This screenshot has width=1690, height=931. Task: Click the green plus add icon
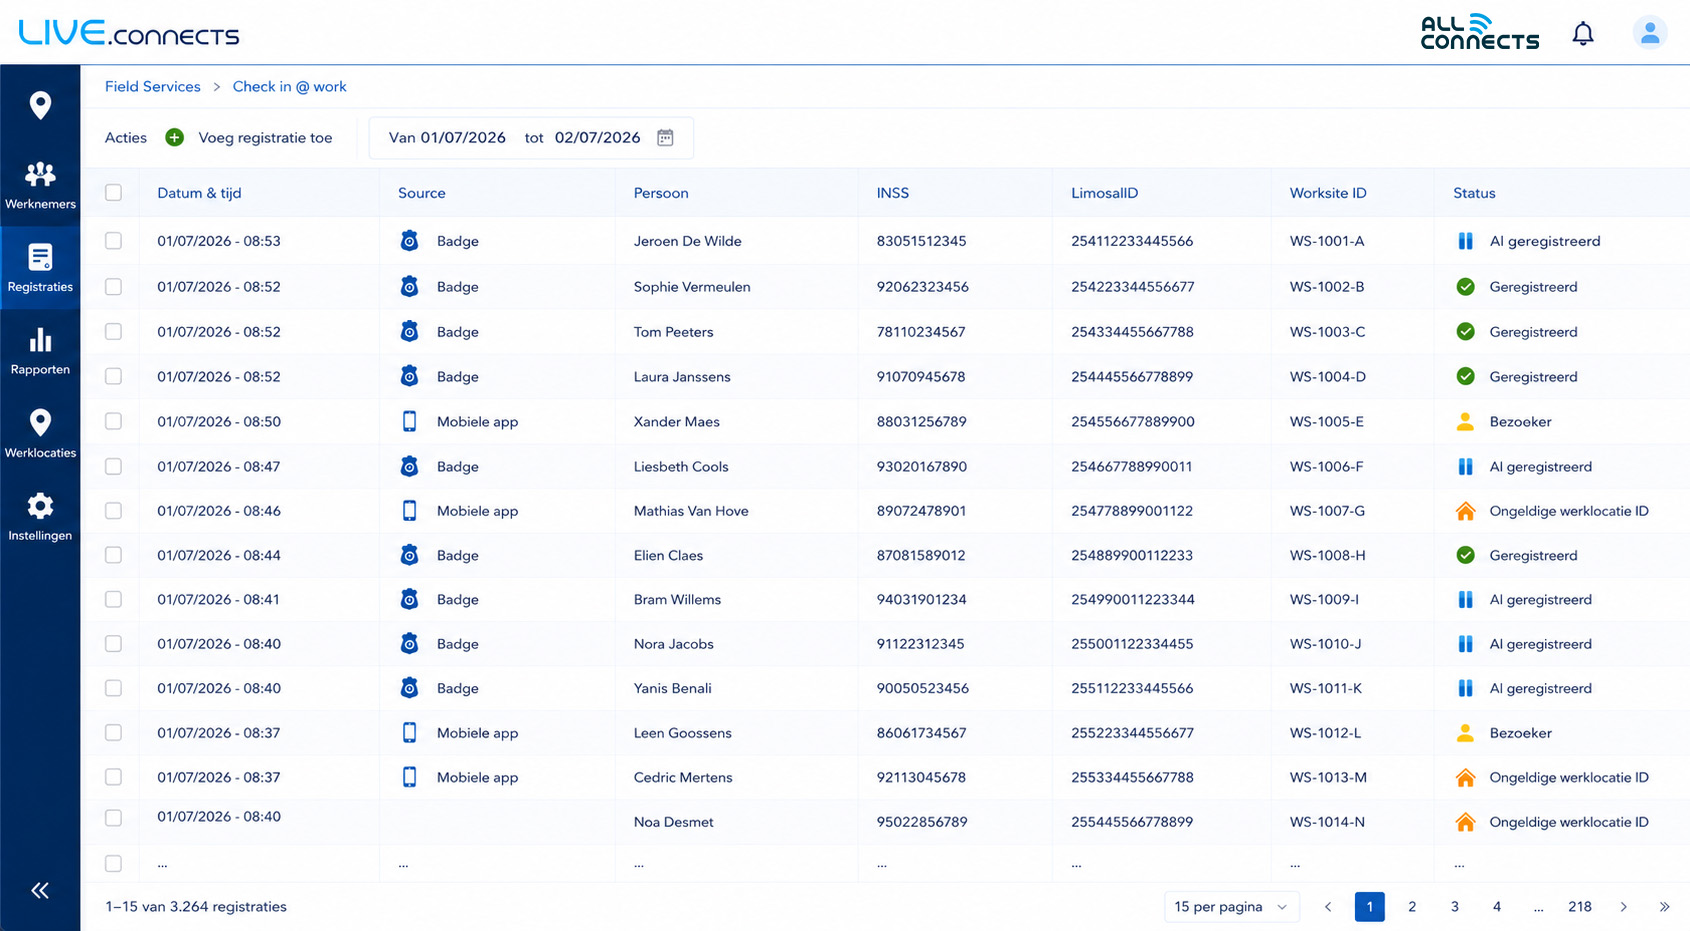point(174,138)
